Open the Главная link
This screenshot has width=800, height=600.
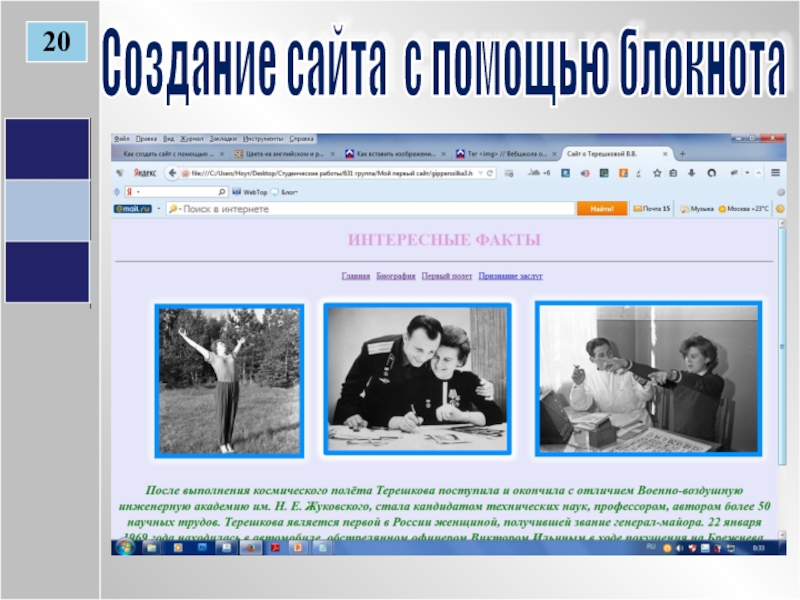[x=356, y=276]
